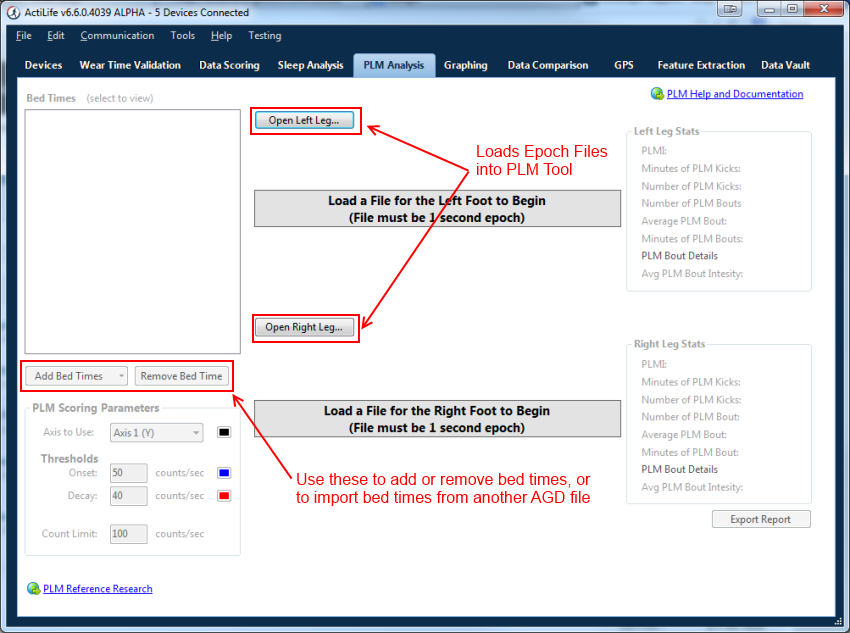Click the globe icon beside PLM Reference Research
This screenshot has width=850, height=633.
coord(34,588)
